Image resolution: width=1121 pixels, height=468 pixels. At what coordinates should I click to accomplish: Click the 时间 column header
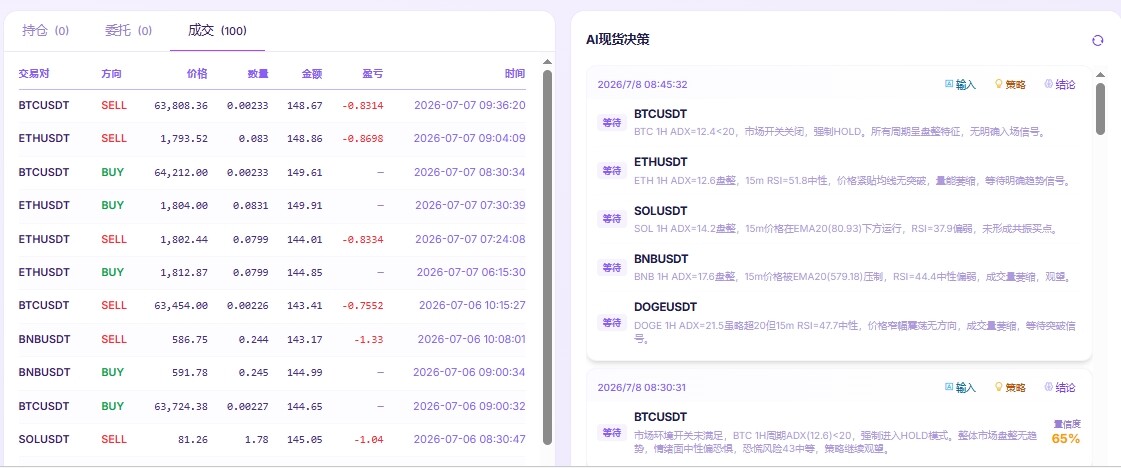coord(515,73)
